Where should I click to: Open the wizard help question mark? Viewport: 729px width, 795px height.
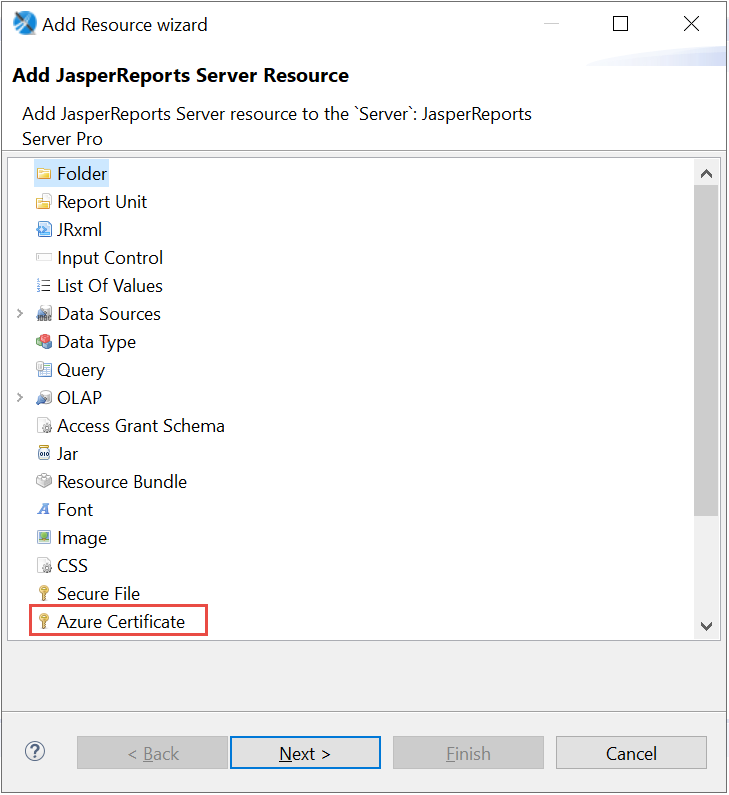(x=35, y=751)
